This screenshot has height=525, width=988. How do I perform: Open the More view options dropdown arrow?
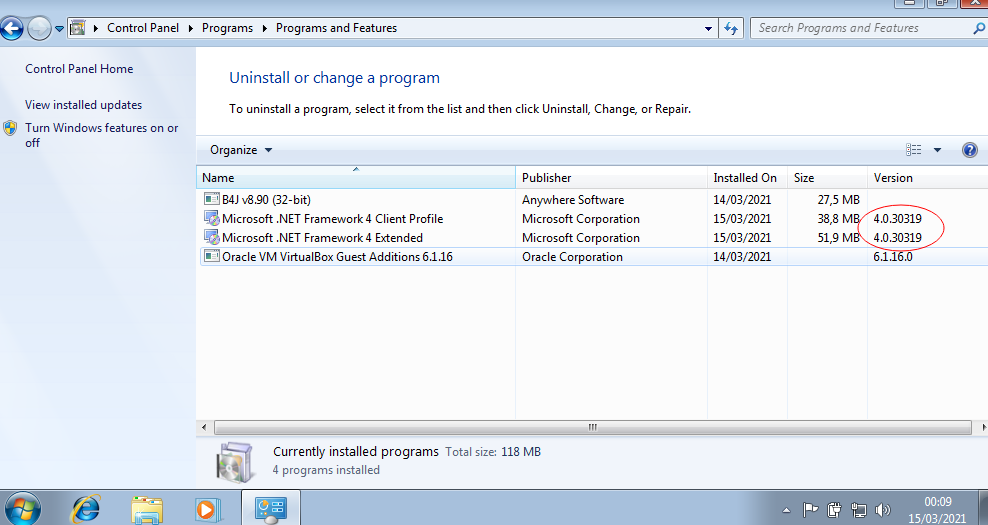tap(937, 150)
